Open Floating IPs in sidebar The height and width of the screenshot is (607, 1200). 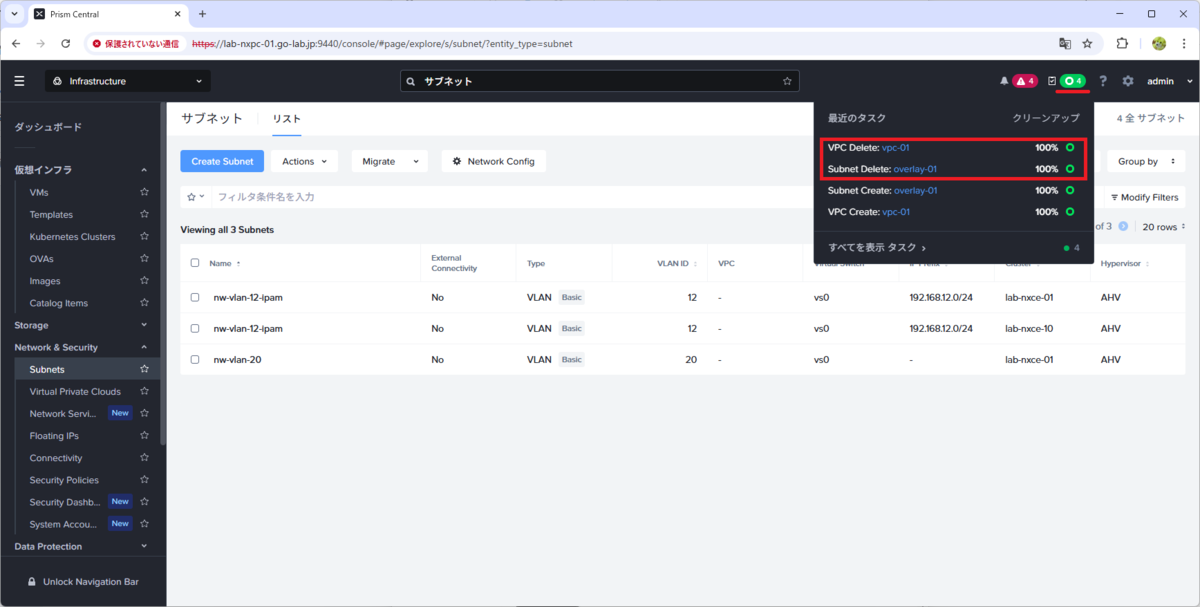pyautogui.click(x=54, y=436)
